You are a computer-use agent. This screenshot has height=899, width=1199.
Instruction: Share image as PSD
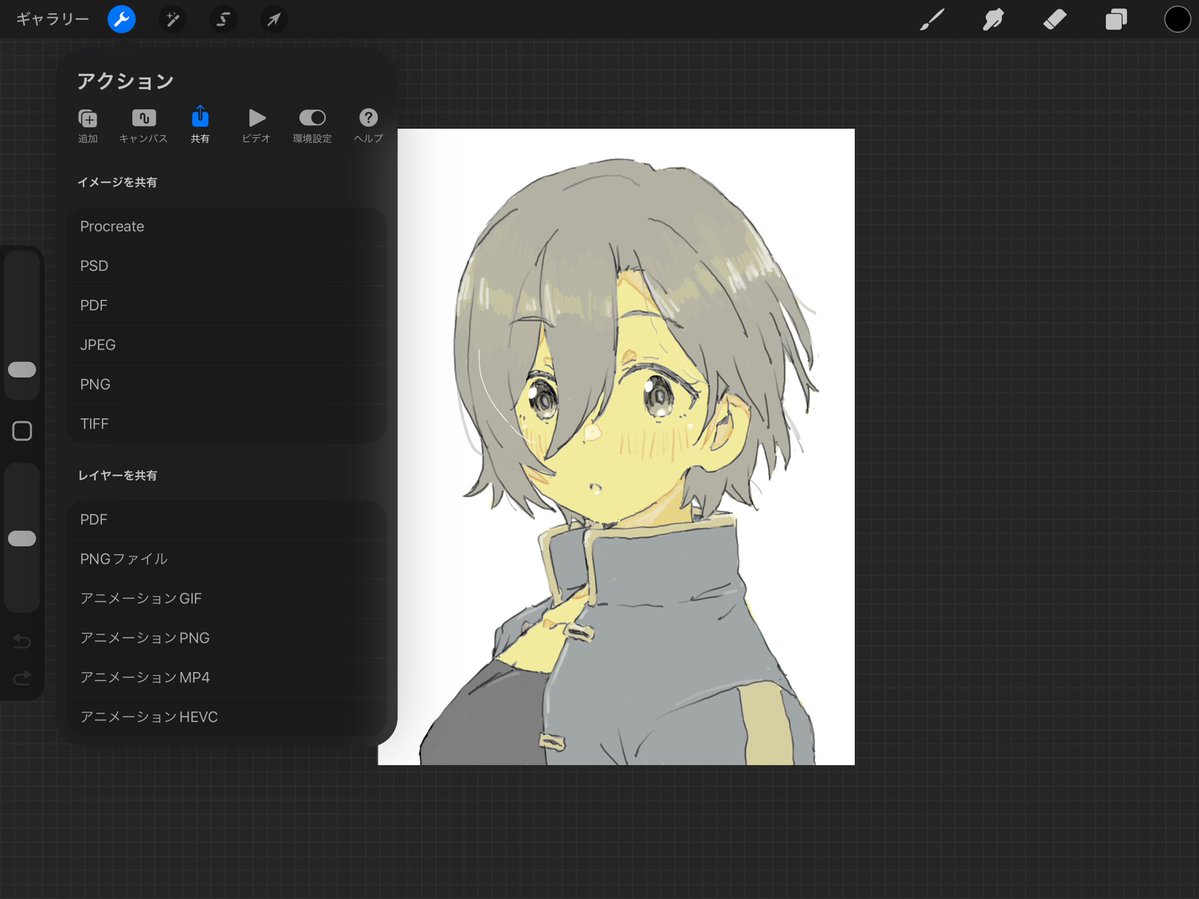pos(226,266)
